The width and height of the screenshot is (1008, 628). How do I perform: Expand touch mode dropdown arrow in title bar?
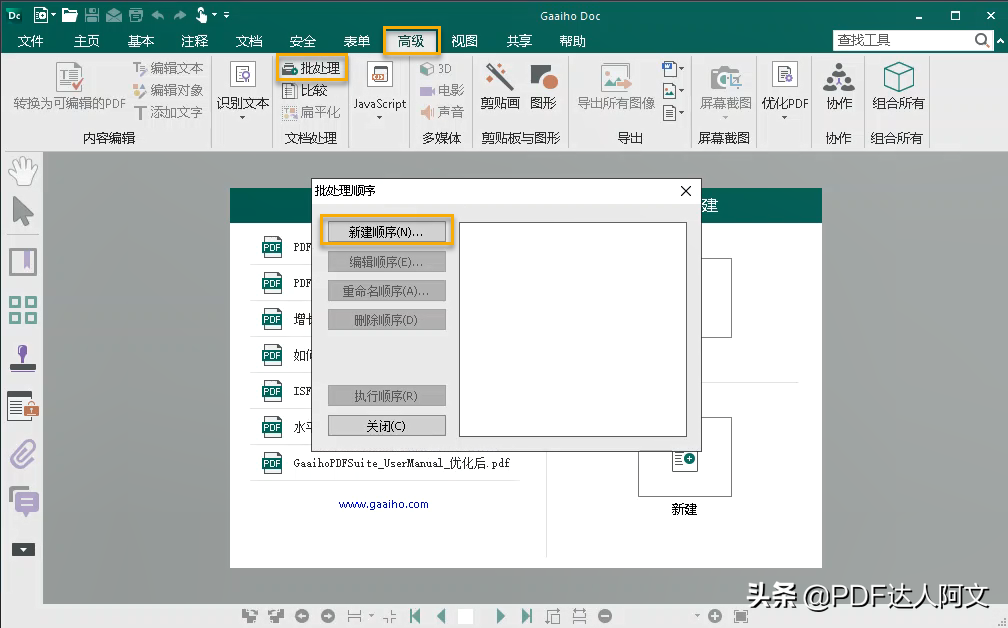click(x=214, y=14)
